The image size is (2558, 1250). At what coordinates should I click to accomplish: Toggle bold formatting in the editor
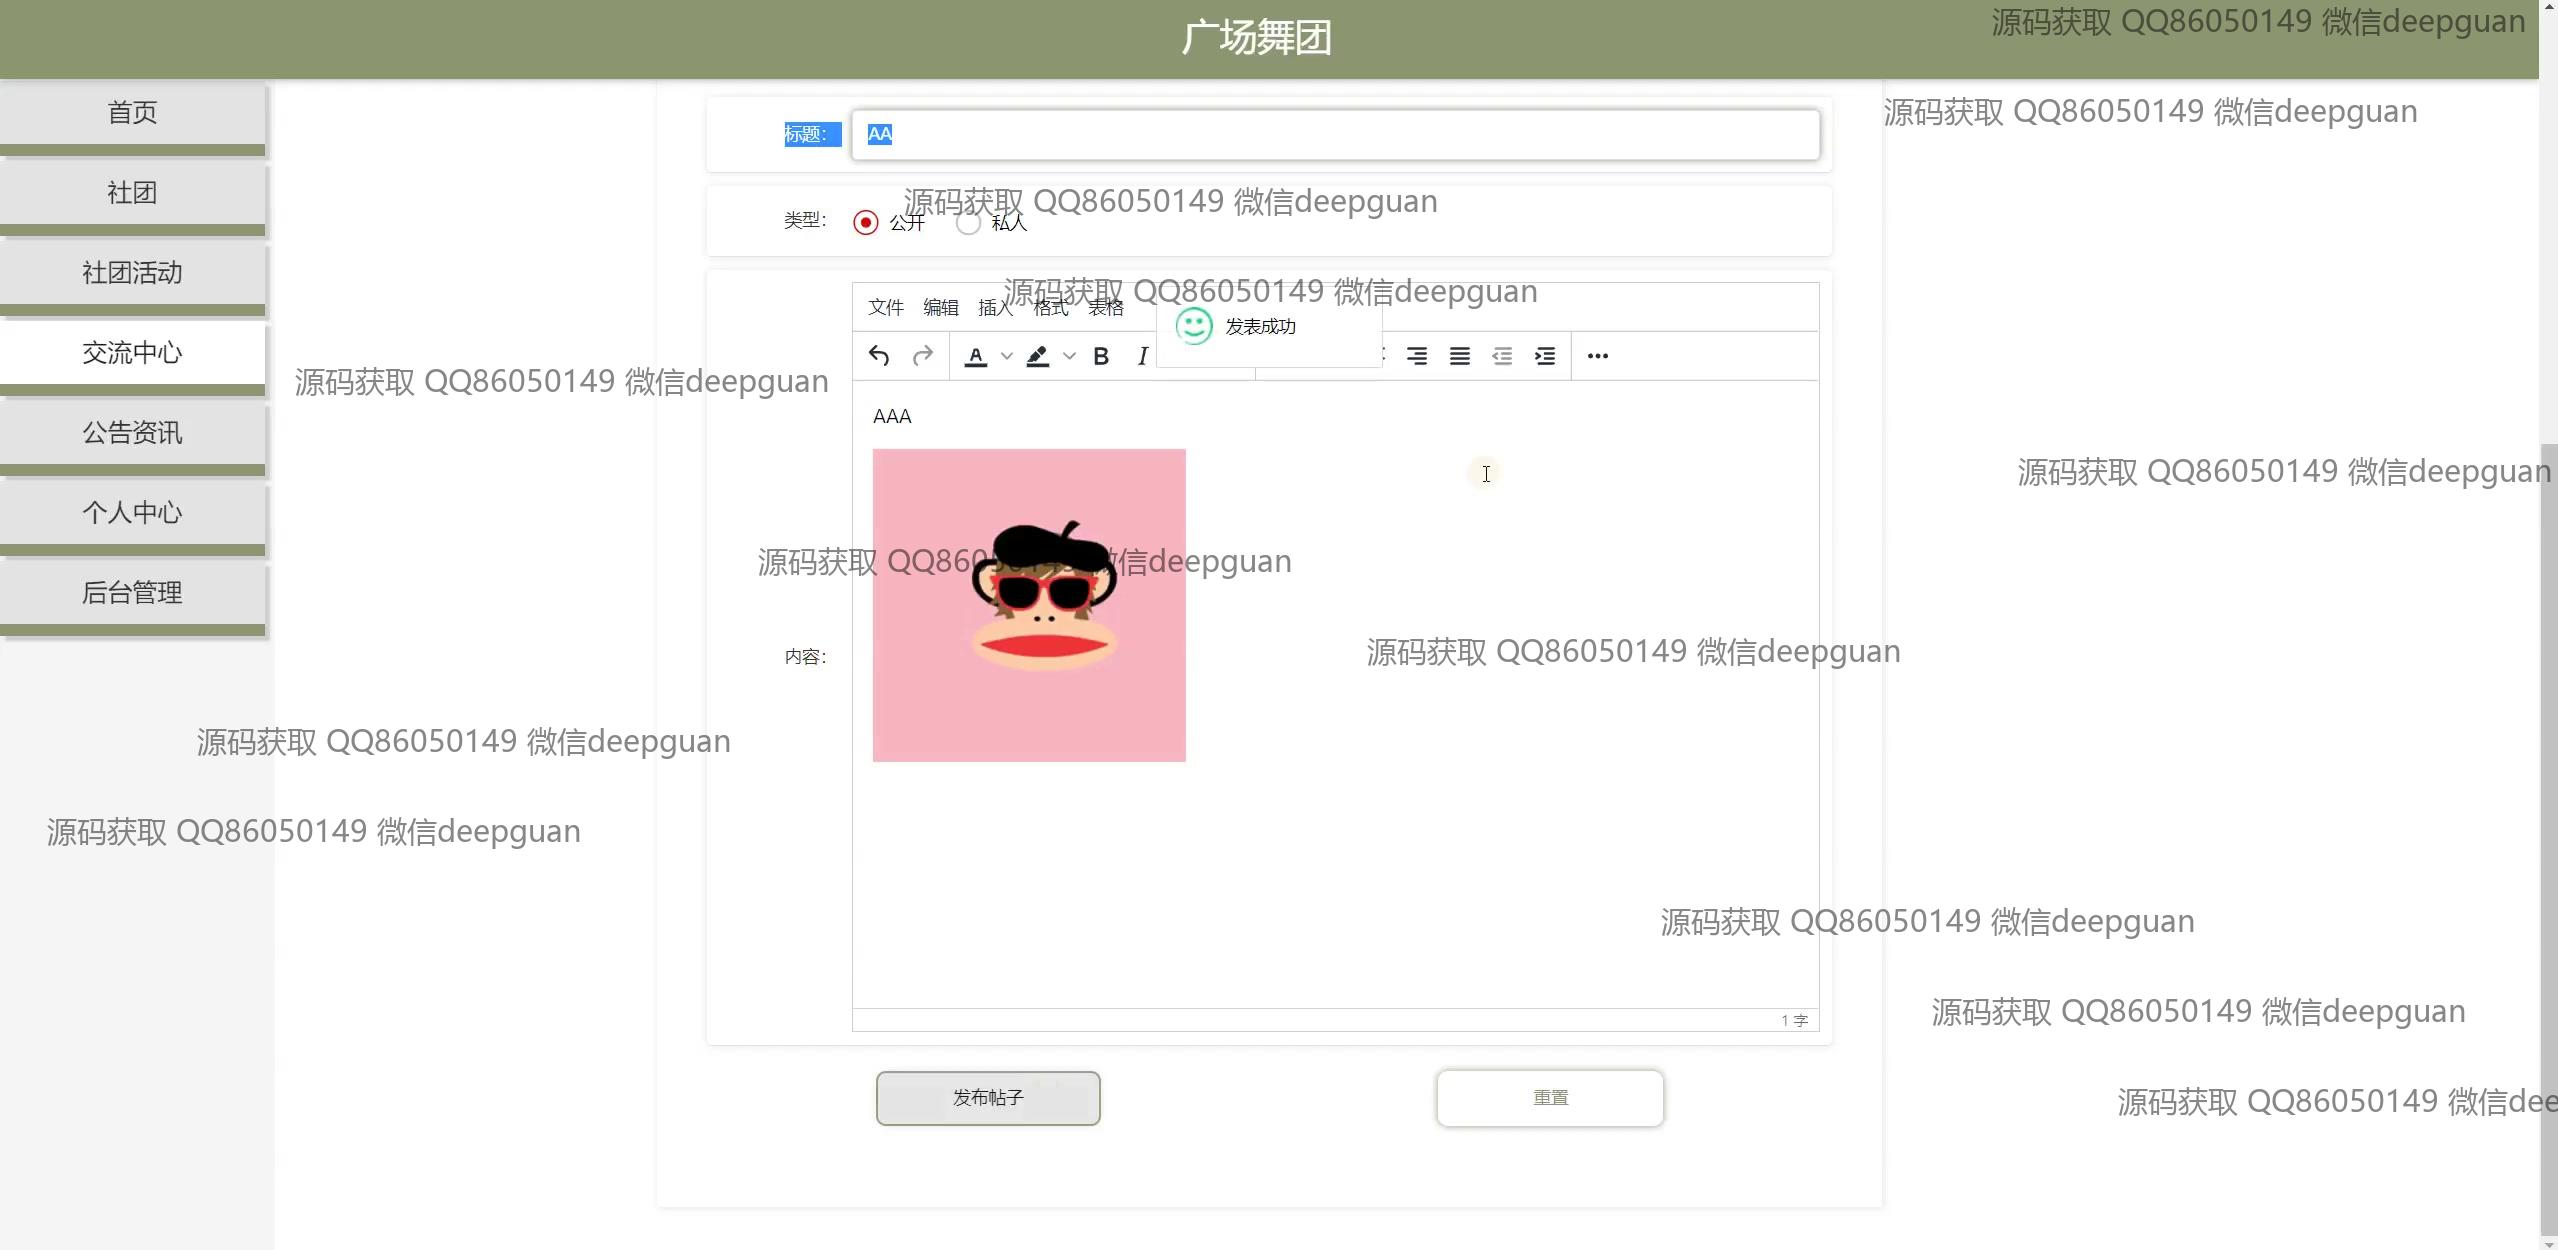(1101, 356)
